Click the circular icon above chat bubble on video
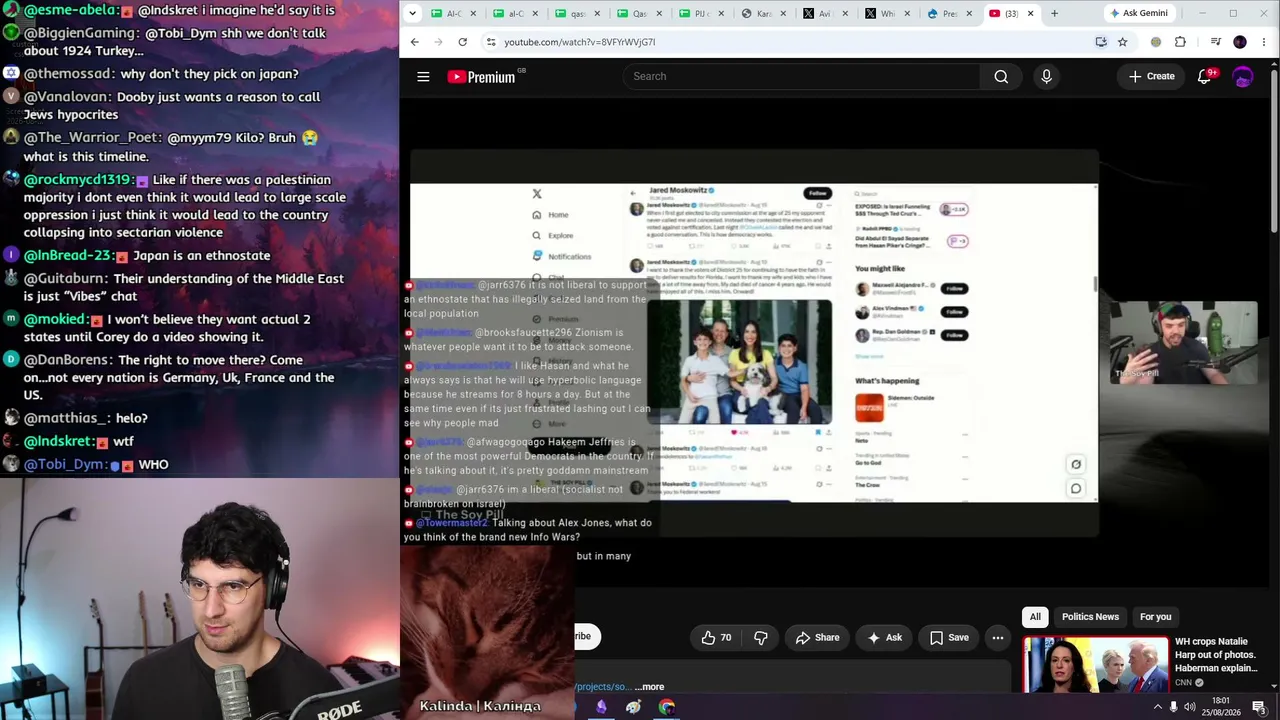The image size is (1280, 720). click(x=1076, y=464)
